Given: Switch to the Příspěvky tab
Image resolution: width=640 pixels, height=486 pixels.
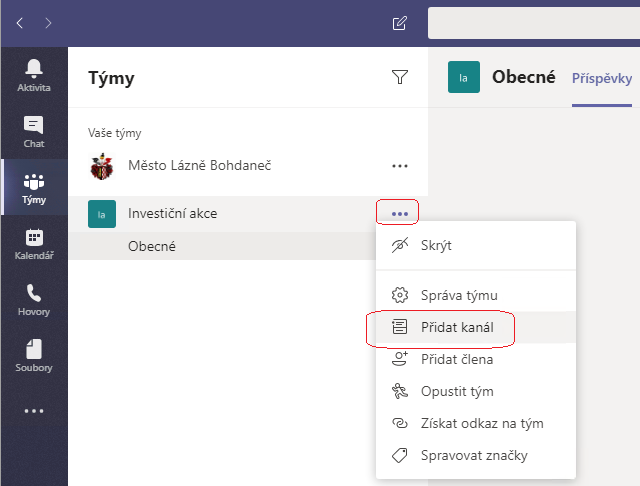Looking at the screenshot, I should click(x=602, y=78).
